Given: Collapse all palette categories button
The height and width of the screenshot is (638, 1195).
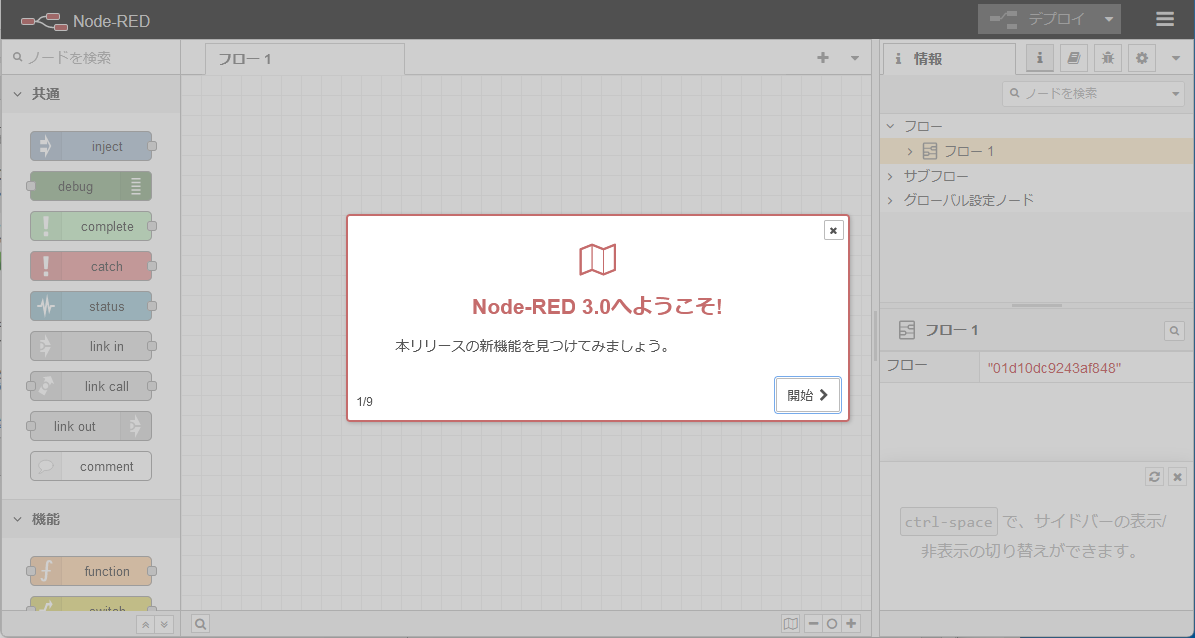Looking at the screenshot, I should click(145, 624).
